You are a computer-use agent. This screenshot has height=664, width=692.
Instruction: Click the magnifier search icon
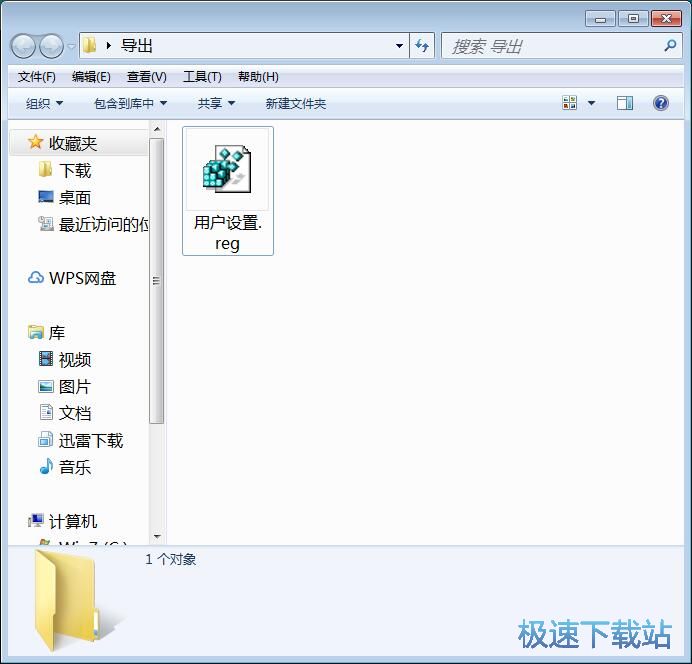coord(670,45)
